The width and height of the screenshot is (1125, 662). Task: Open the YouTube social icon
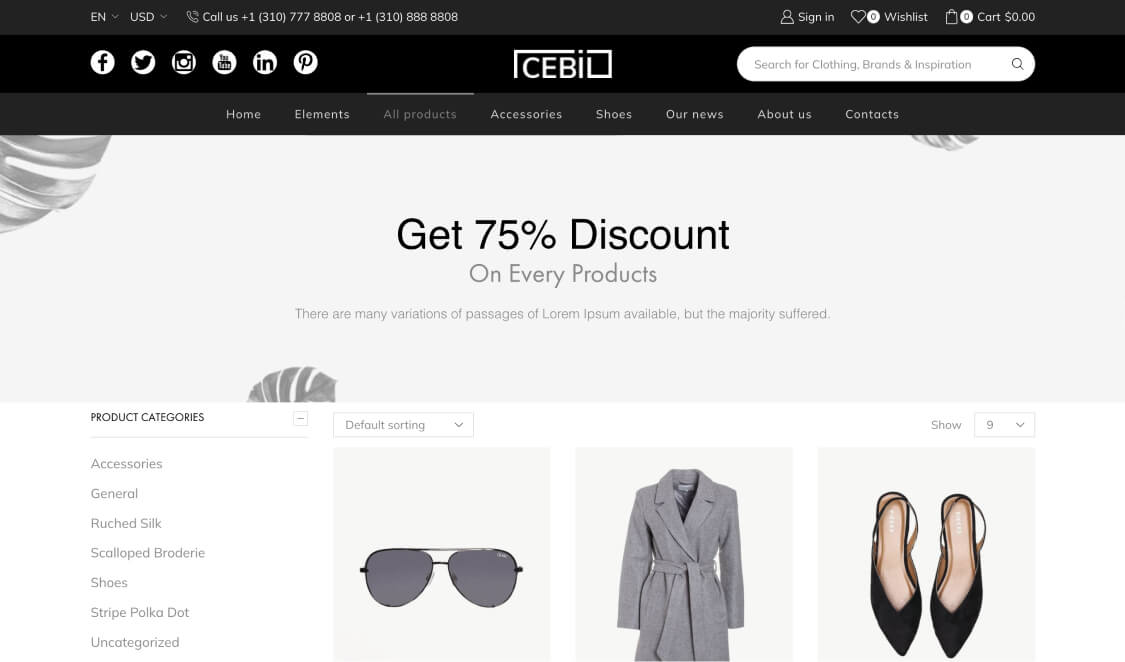(225, 62)
